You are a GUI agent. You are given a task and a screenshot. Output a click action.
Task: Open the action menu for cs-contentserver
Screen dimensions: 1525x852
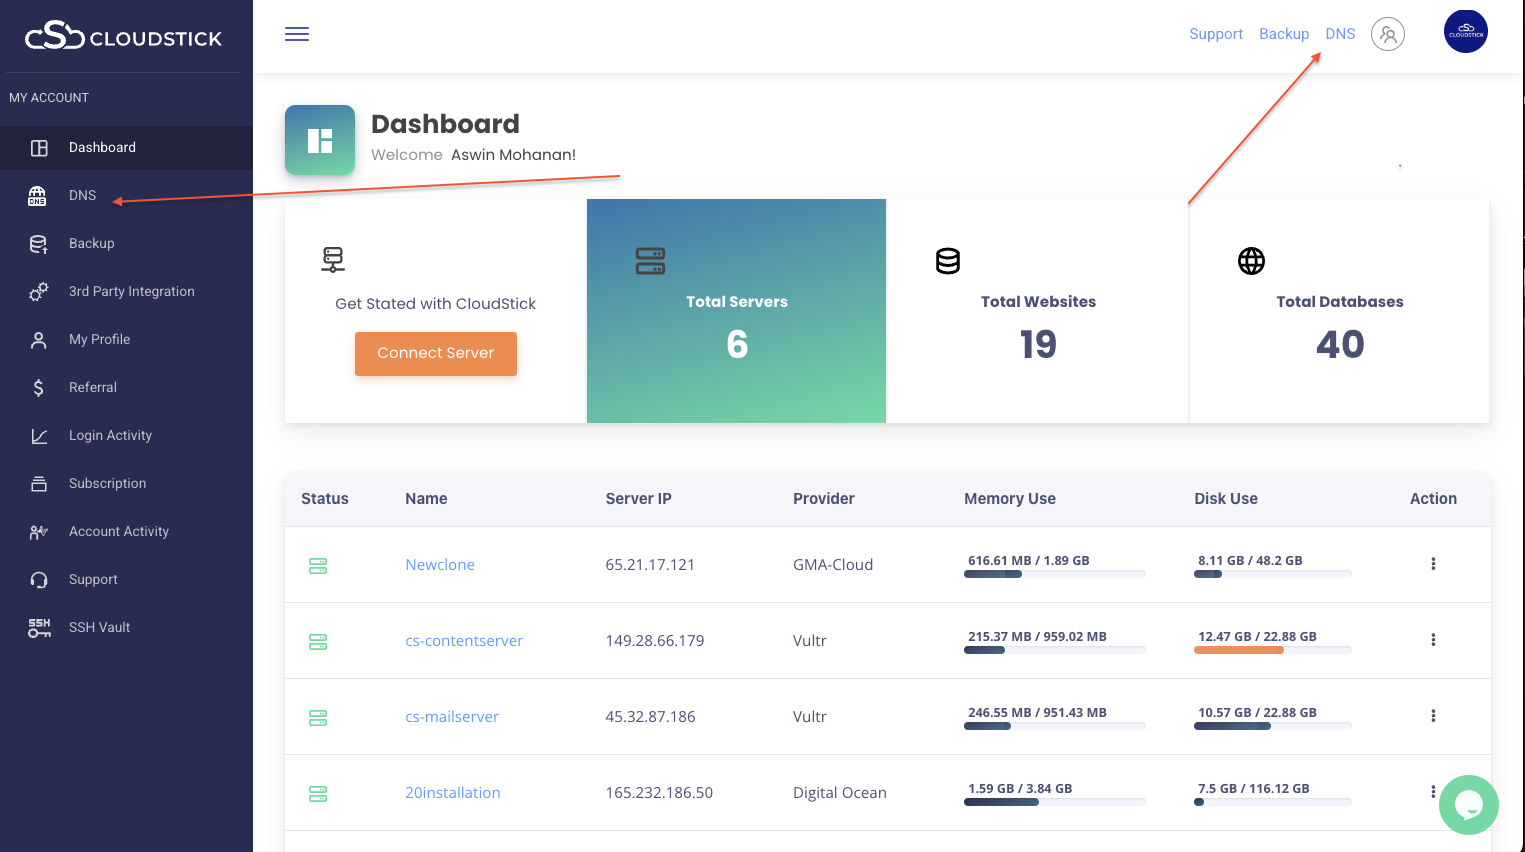pos(1433,640)
